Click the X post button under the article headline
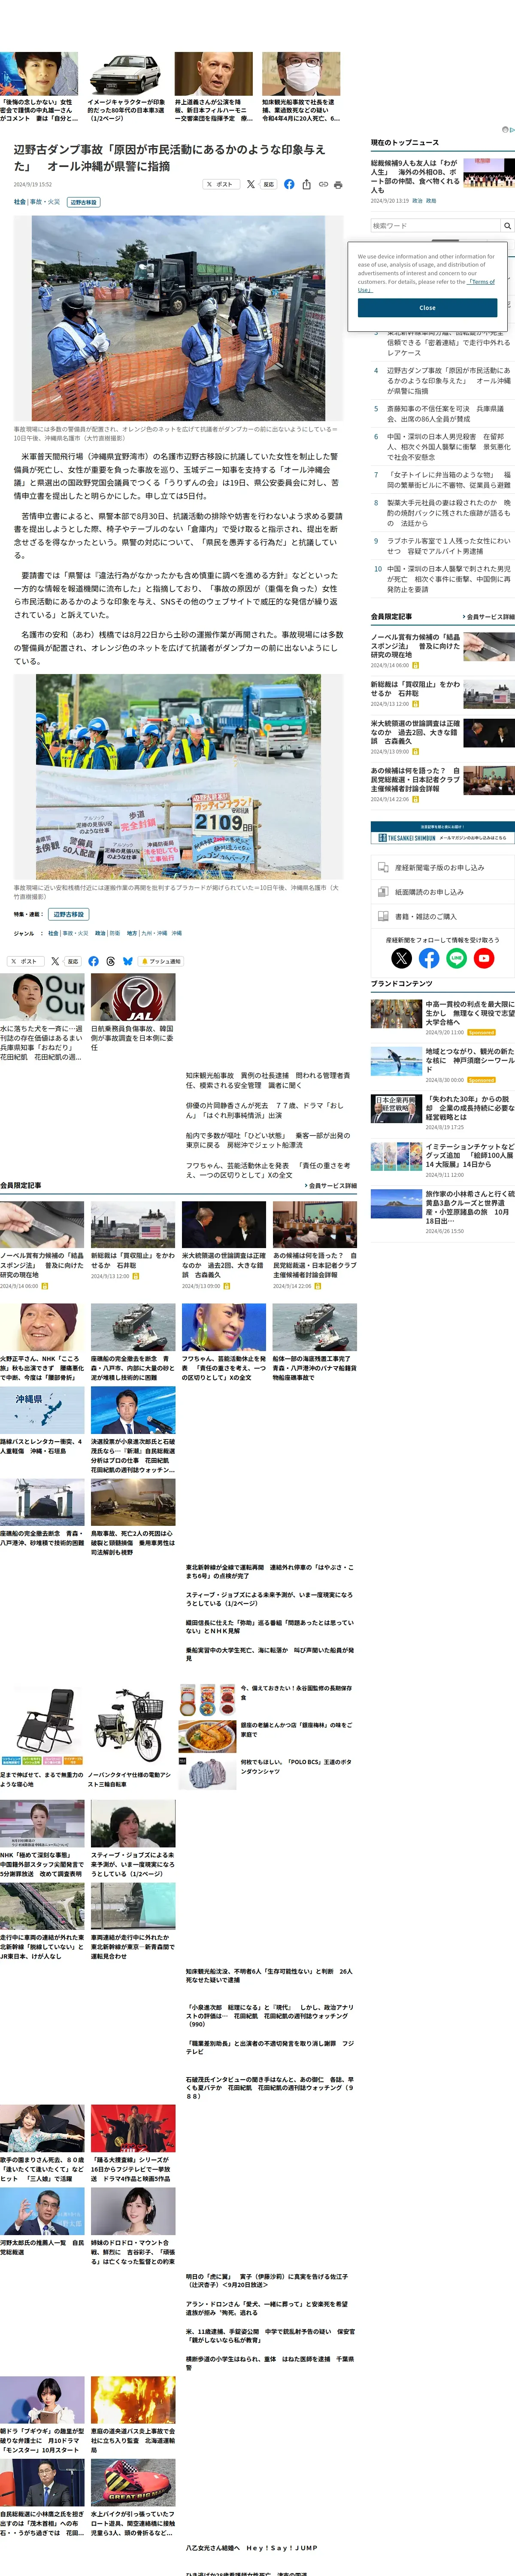This screenshot has width=515, height=2576. pos(220,184)
